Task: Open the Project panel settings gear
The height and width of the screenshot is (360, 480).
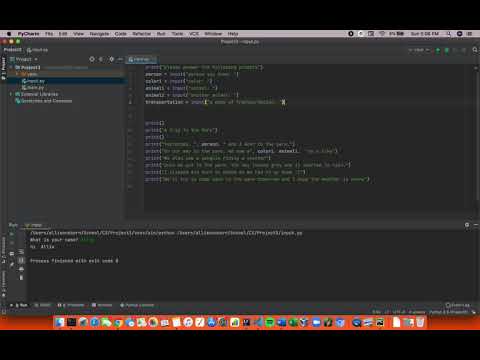Action: [111, 59]
